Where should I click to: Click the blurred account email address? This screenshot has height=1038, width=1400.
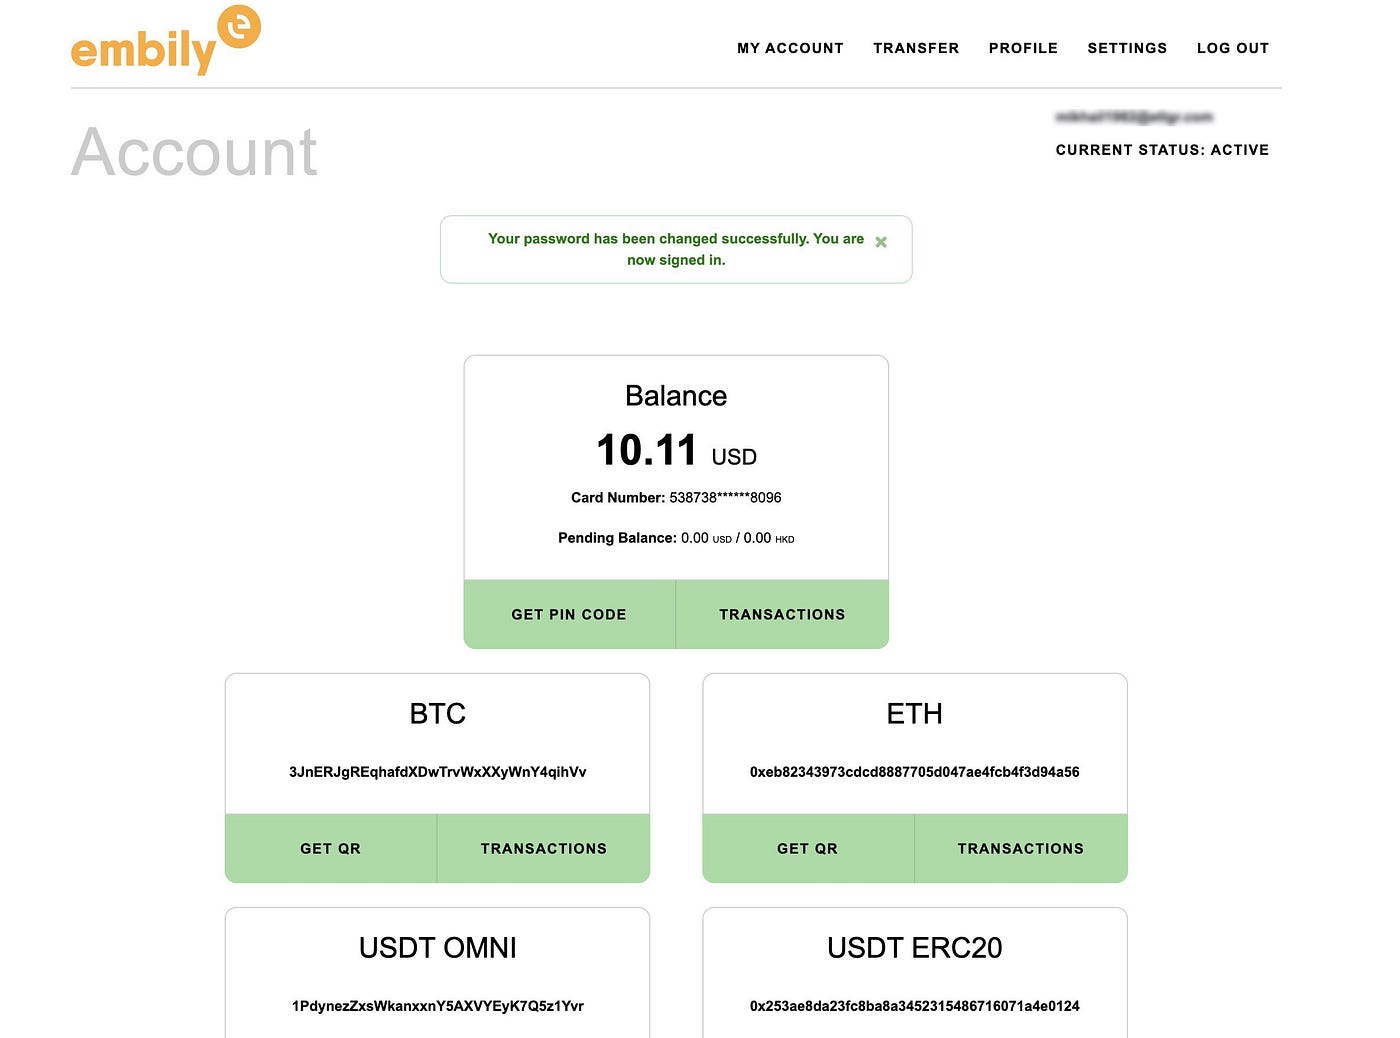(x=1137, y=117)
